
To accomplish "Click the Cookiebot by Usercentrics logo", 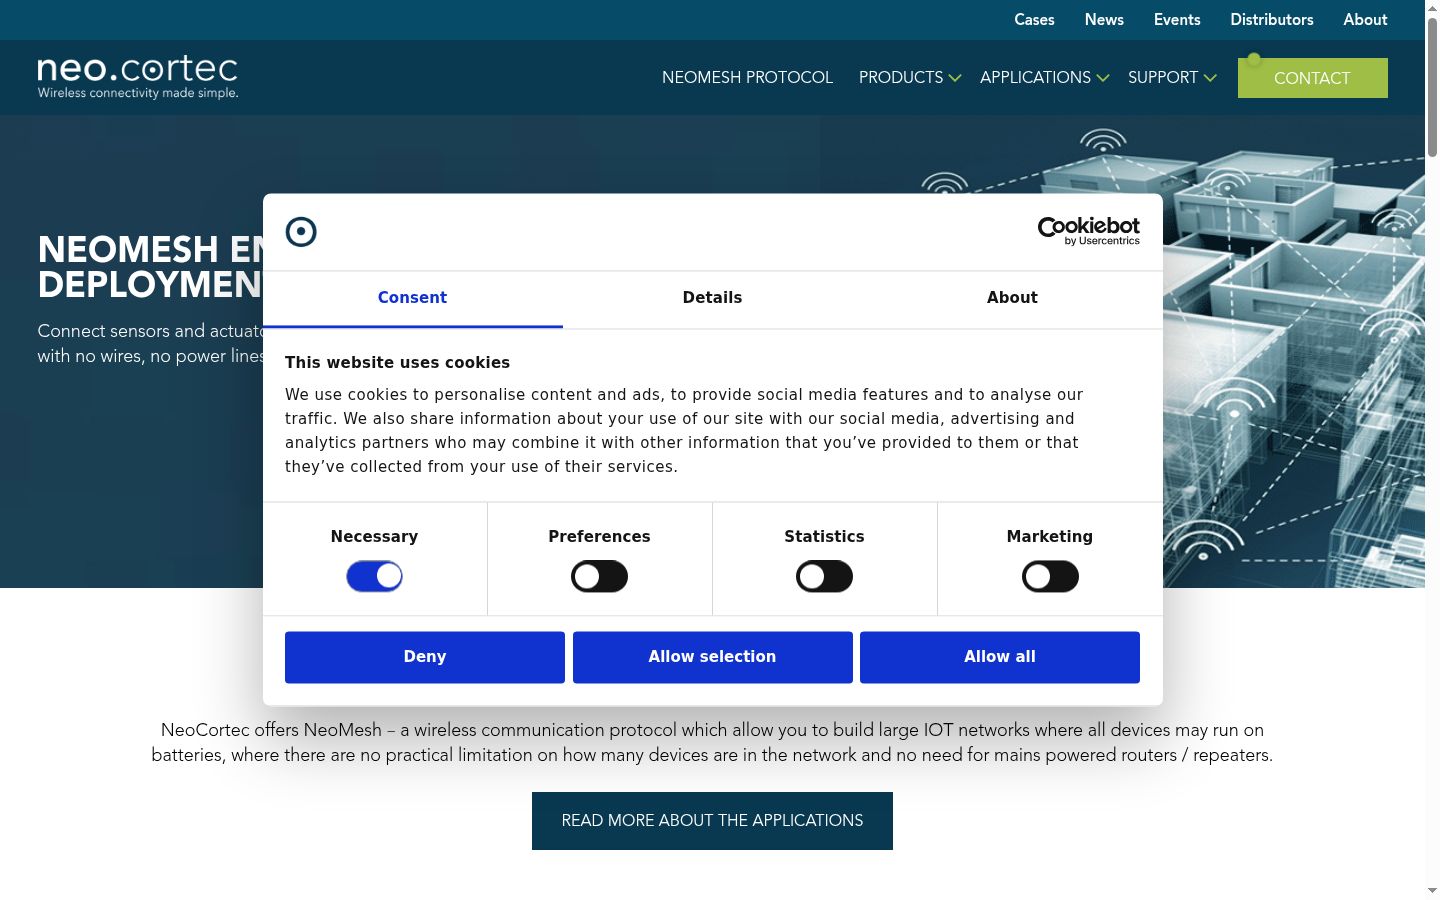I will point(1089,231).
